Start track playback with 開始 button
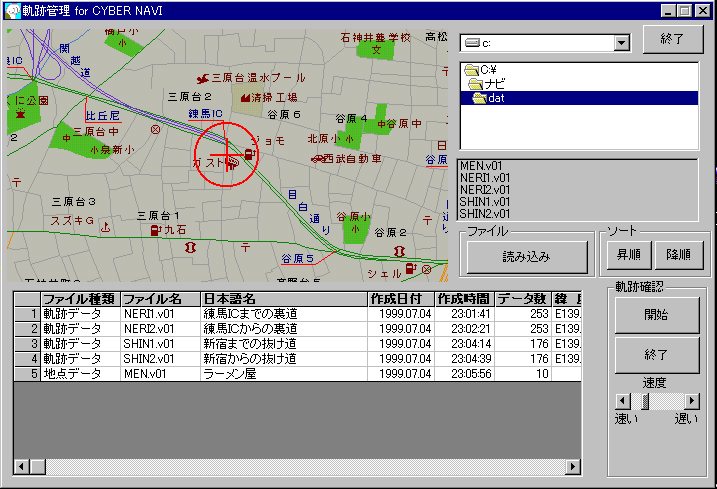This screenshot has height=489, width=717. point(657,315)
